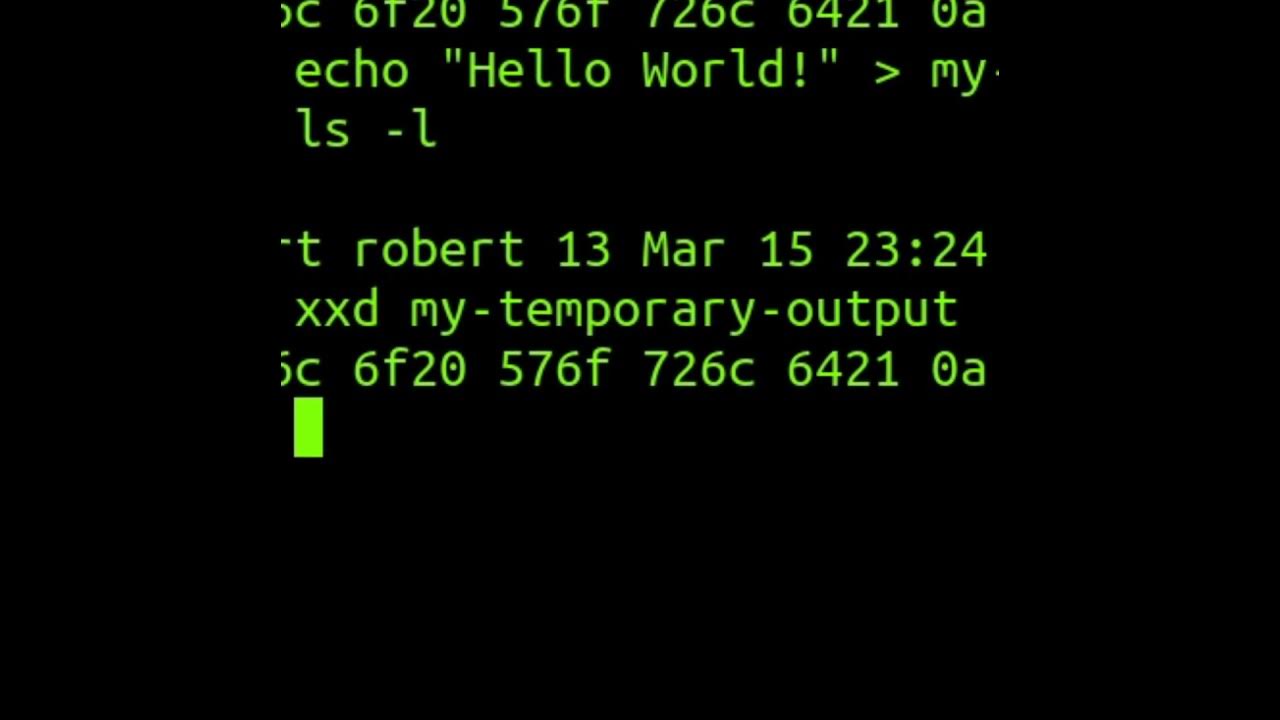Select the file size "13" in the listing

click(583, 250)
